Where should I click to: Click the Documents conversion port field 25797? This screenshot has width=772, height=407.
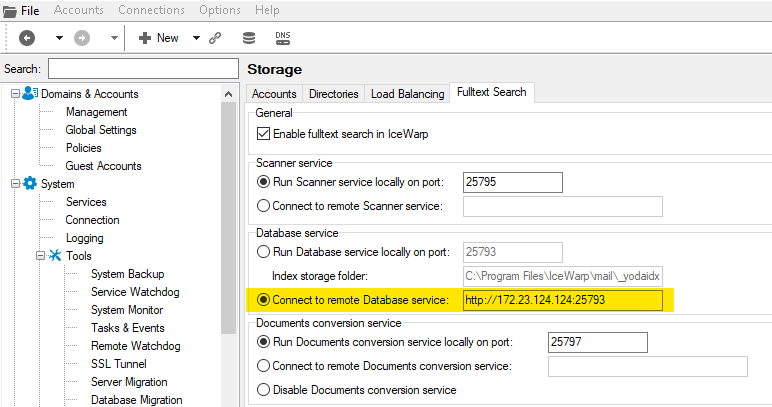point(598,342)
